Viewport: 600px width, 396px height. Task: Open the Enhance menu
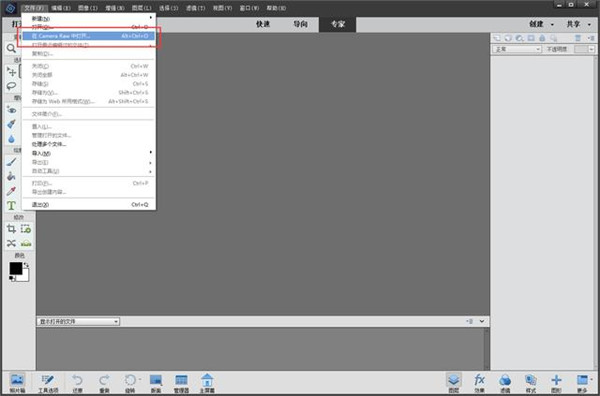coord(114,8)
